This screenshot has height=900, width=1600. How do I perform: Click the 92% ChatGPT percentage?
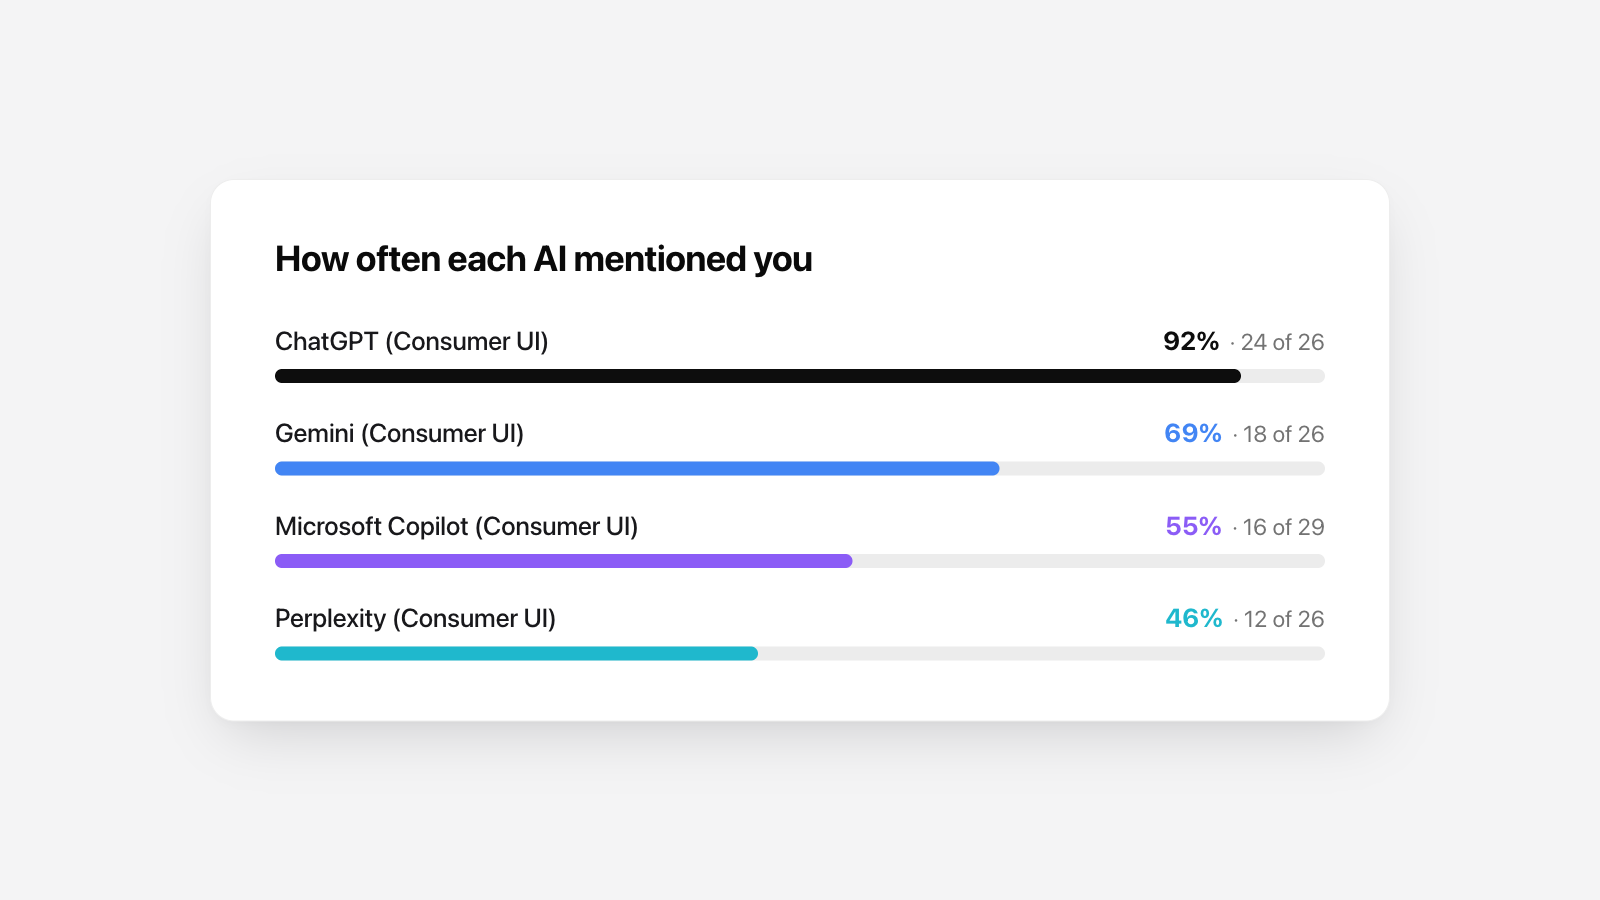coord(1191,342)
